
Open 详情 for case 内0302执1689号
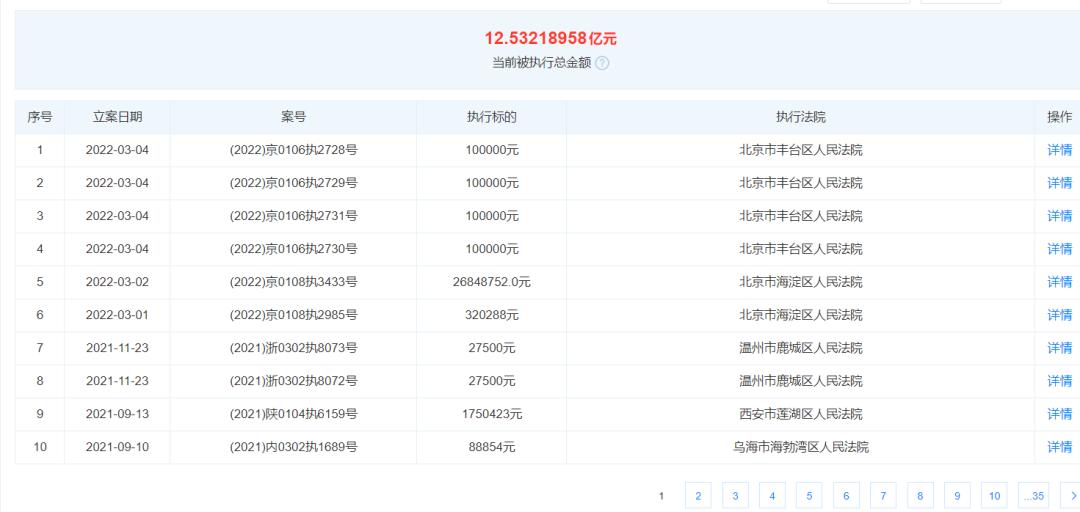pos(1059,447)
